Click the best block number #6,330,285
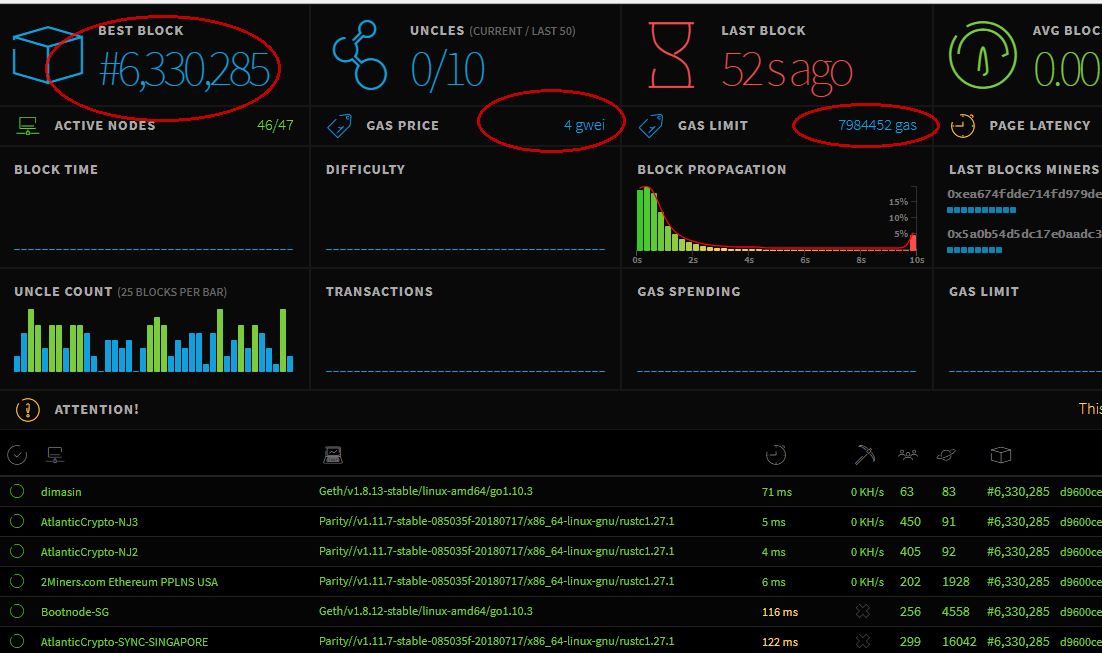The width and height of the screenshot is (1102, 653). pos(184,70)
